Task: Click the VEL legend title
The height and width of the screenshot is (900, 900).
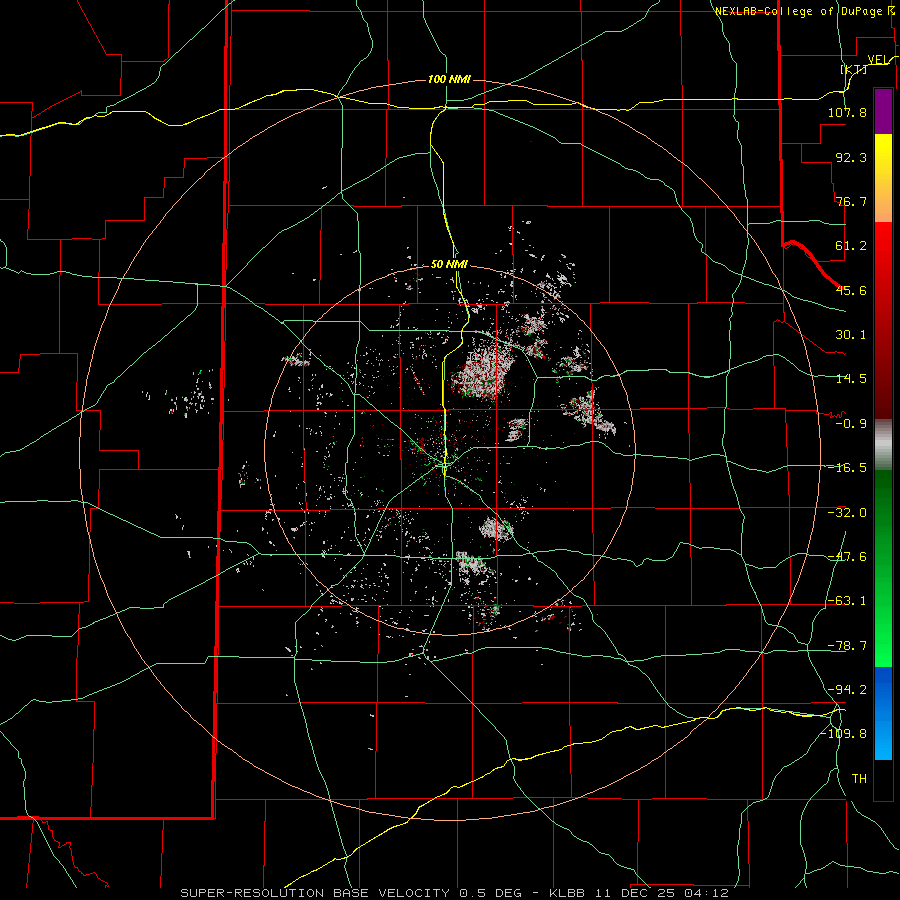Action: [x=878, y=60]
